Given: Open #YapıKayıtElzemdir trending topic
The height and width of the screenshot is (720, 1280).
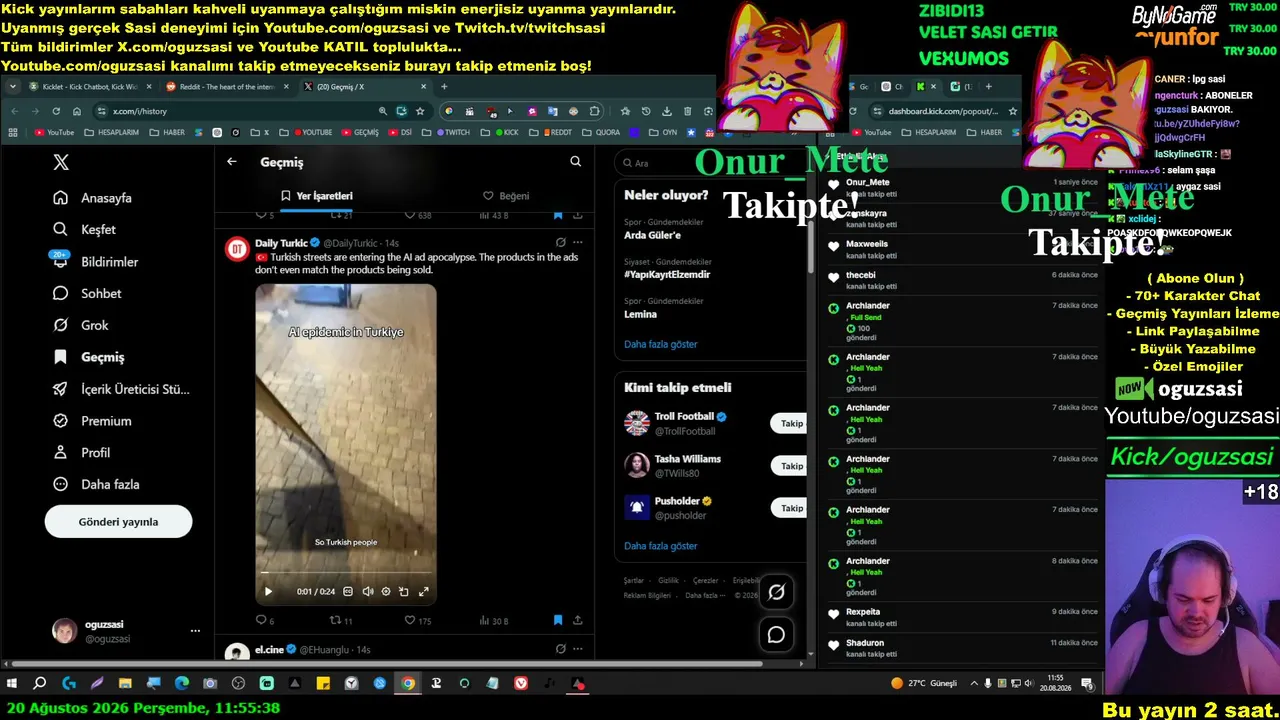Looking at the screenshot, I should click(x=667, y=275).
